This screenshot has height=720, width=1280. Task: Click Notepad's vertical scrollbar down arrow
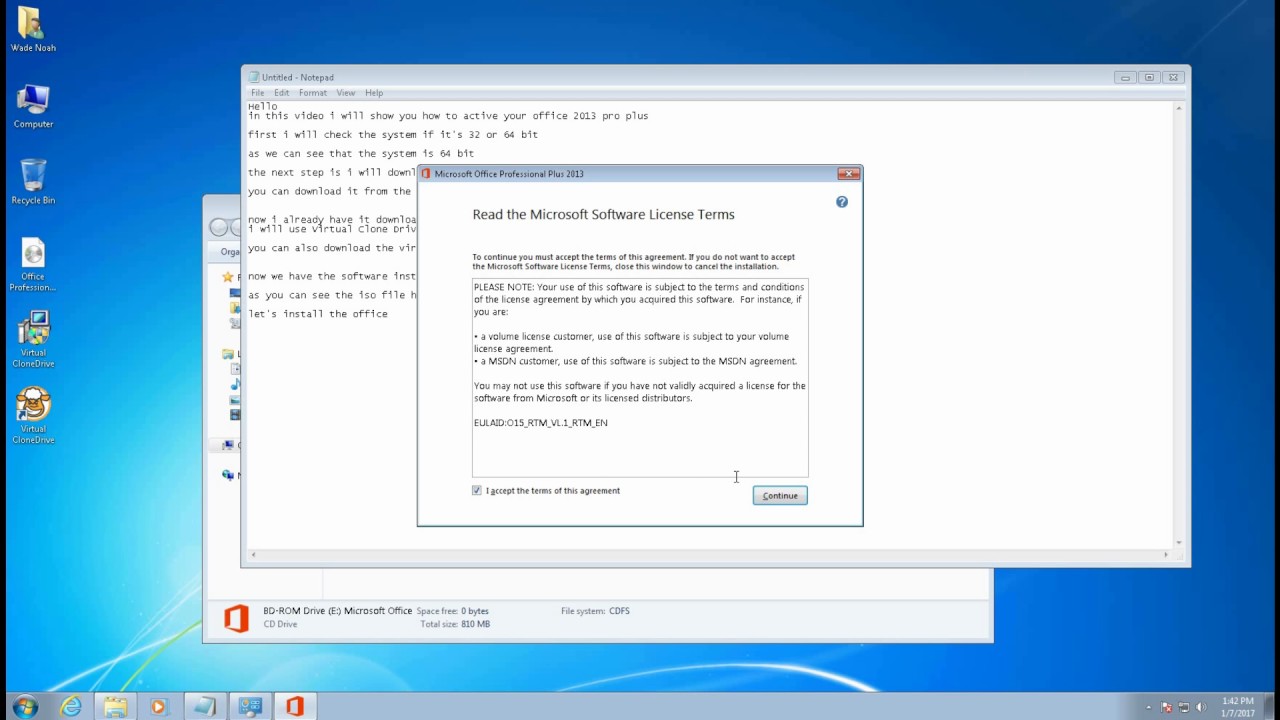coord(1180,542)
